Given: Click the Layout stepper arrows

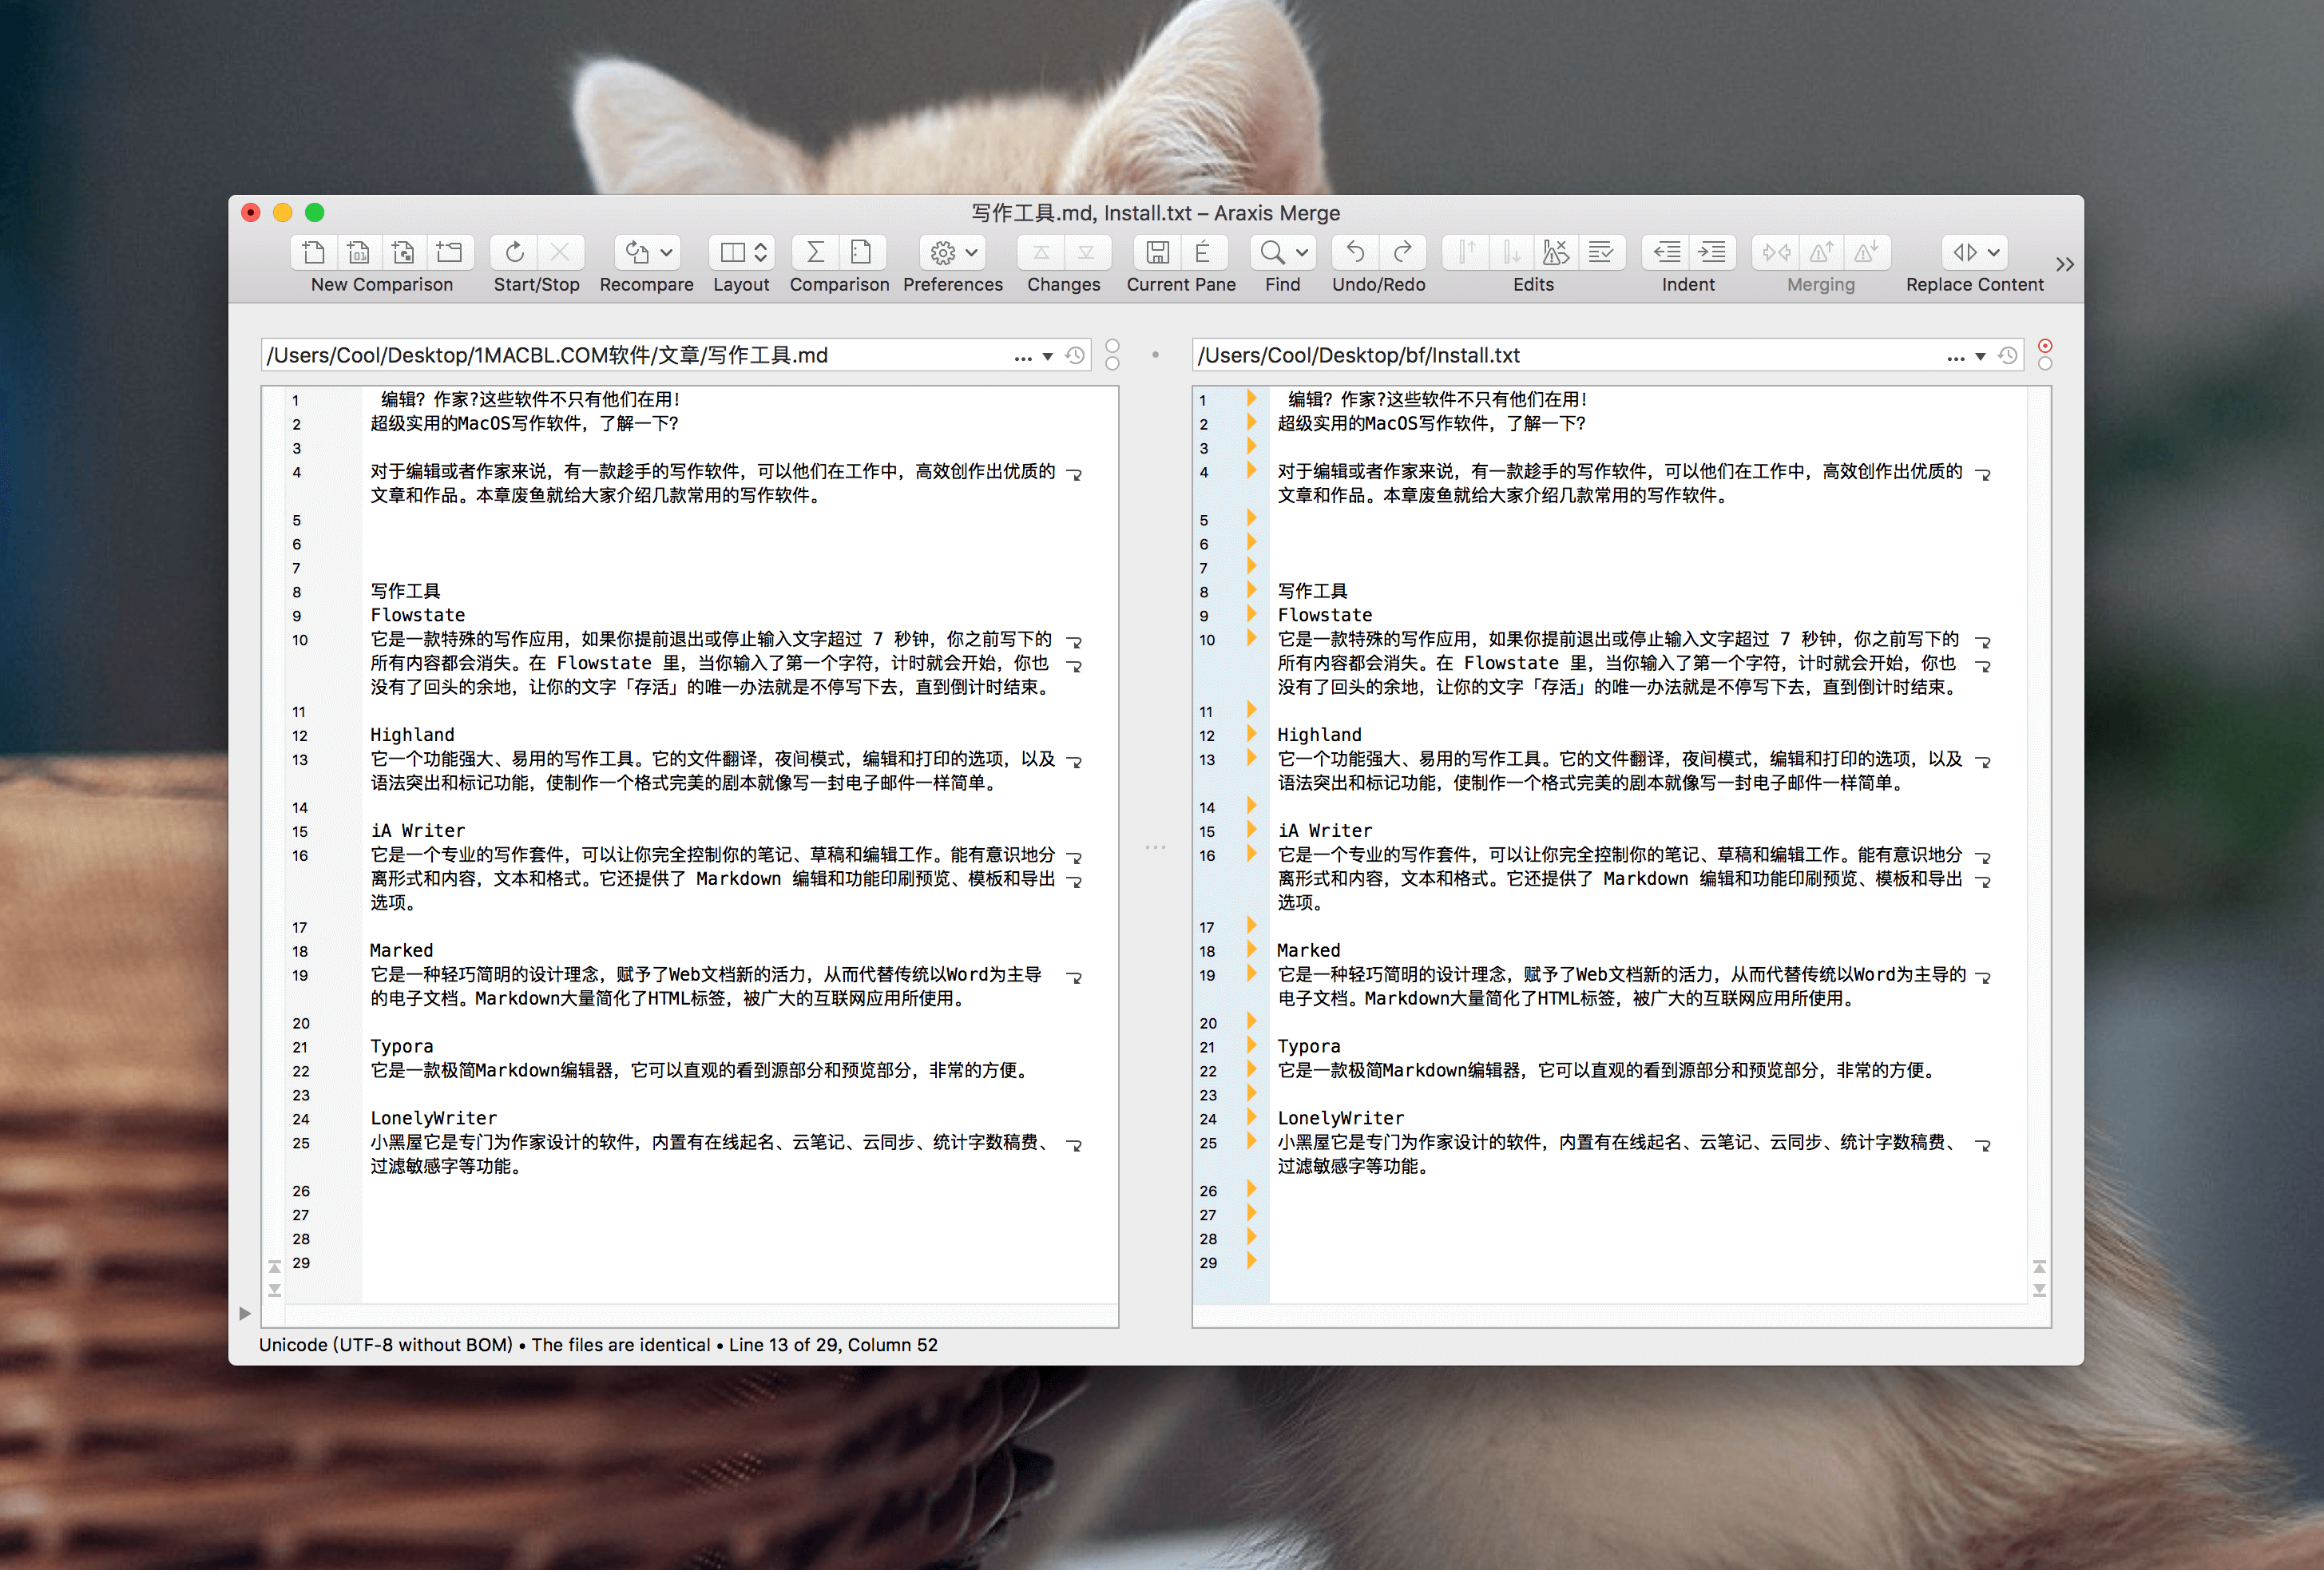Looking at the screenshot, I should [761, 252].
